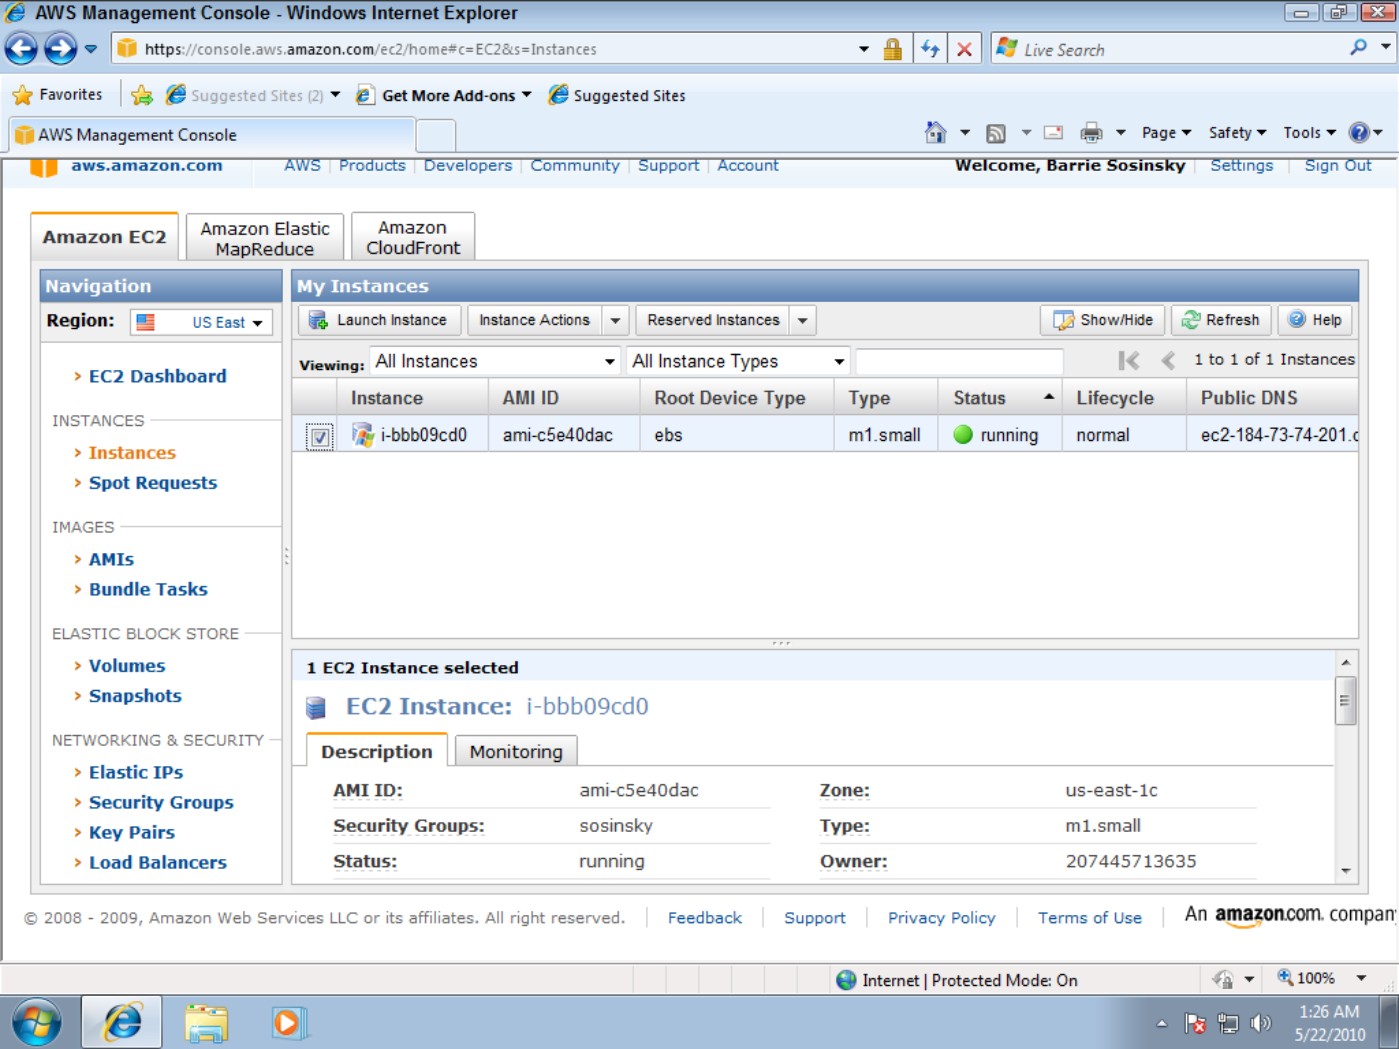Image resolution: width=1399 pixels, height=1049 pixels.
Task: Click the Action Center flag tray icon
Action: click(x=1195, y=1023)
